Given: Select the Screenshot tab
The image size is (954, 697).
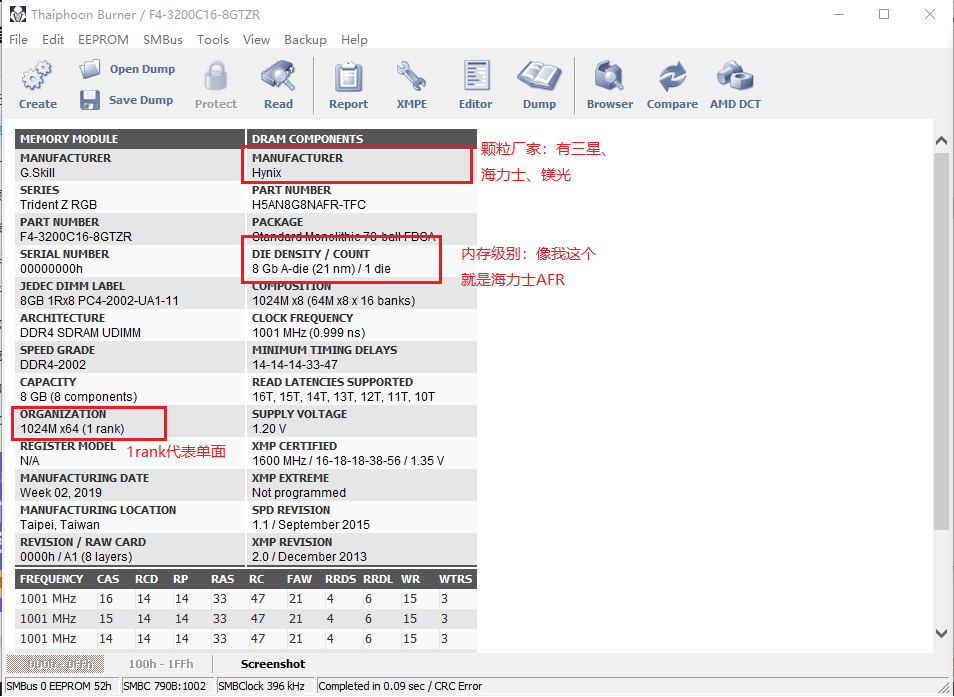Looking at the screenshot, I should (x=272, y=664).
